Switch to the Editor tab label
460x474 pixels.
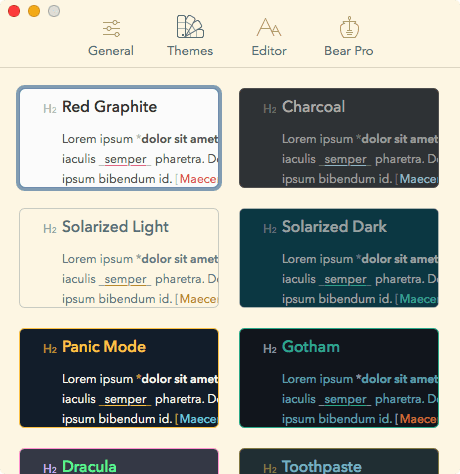269,51
